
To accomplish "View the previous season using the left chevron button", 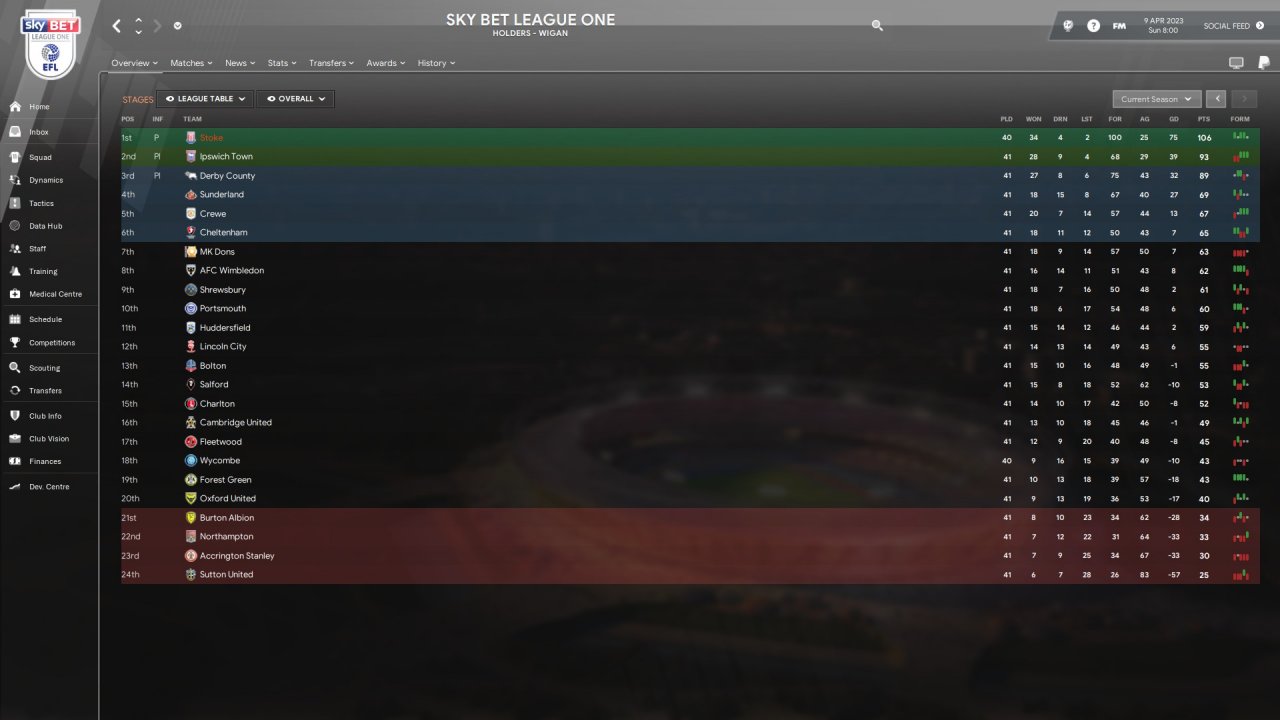I will tap(1216, 99).
